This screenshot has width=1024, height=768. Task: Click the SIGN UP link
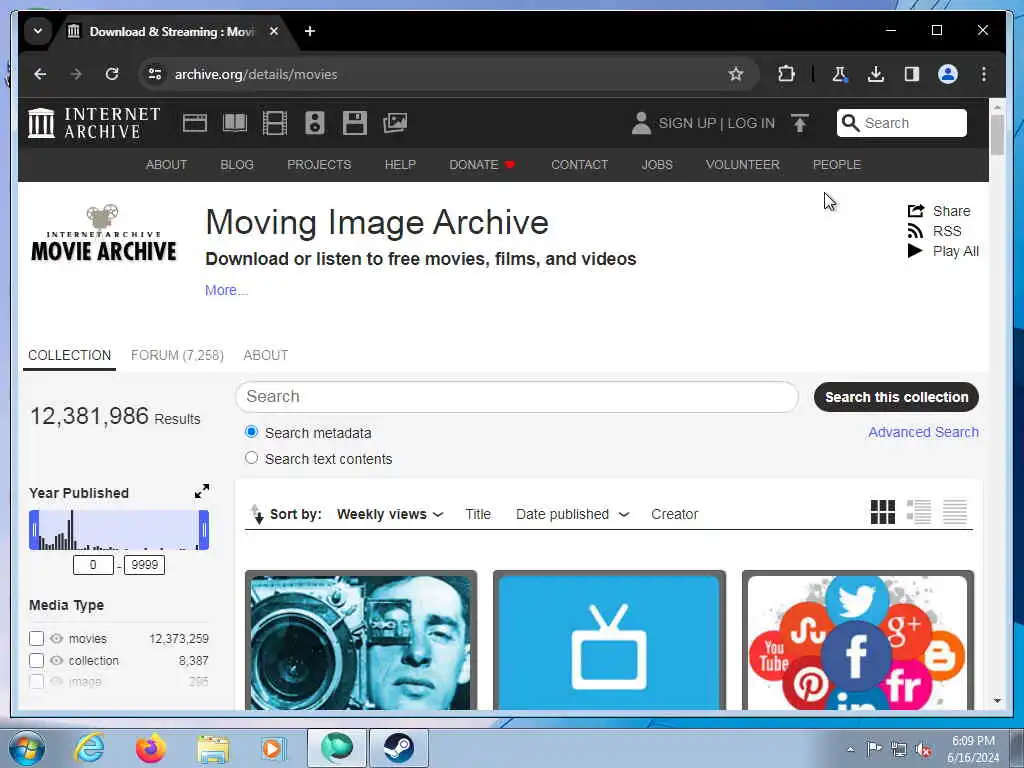tap(687, 123)
